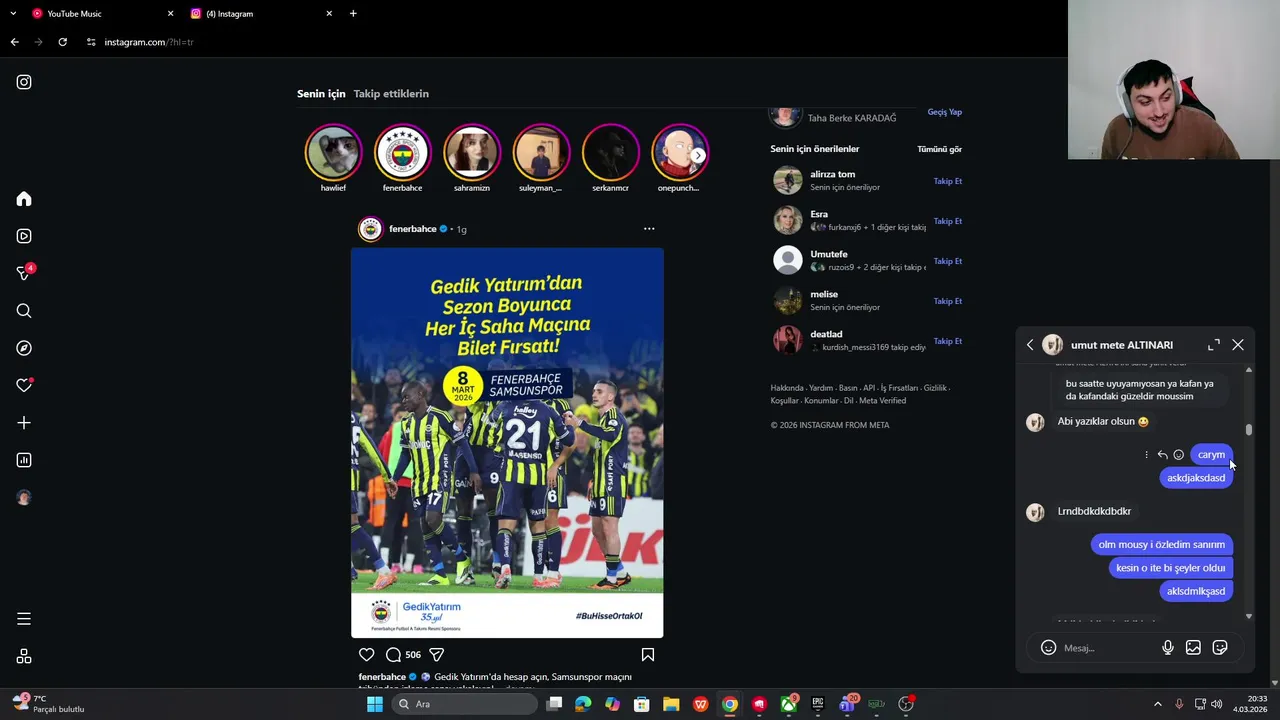Follow Esra with Takip Et

pyautogui.click(x=948, y=221)
